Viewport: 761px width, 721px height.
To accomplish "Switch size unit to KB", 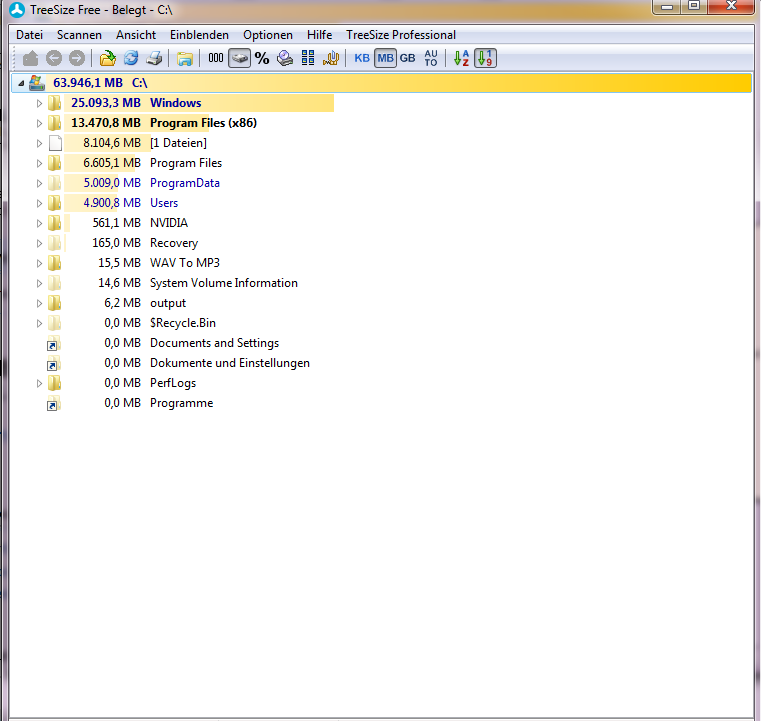I will (x=362, y=58).
